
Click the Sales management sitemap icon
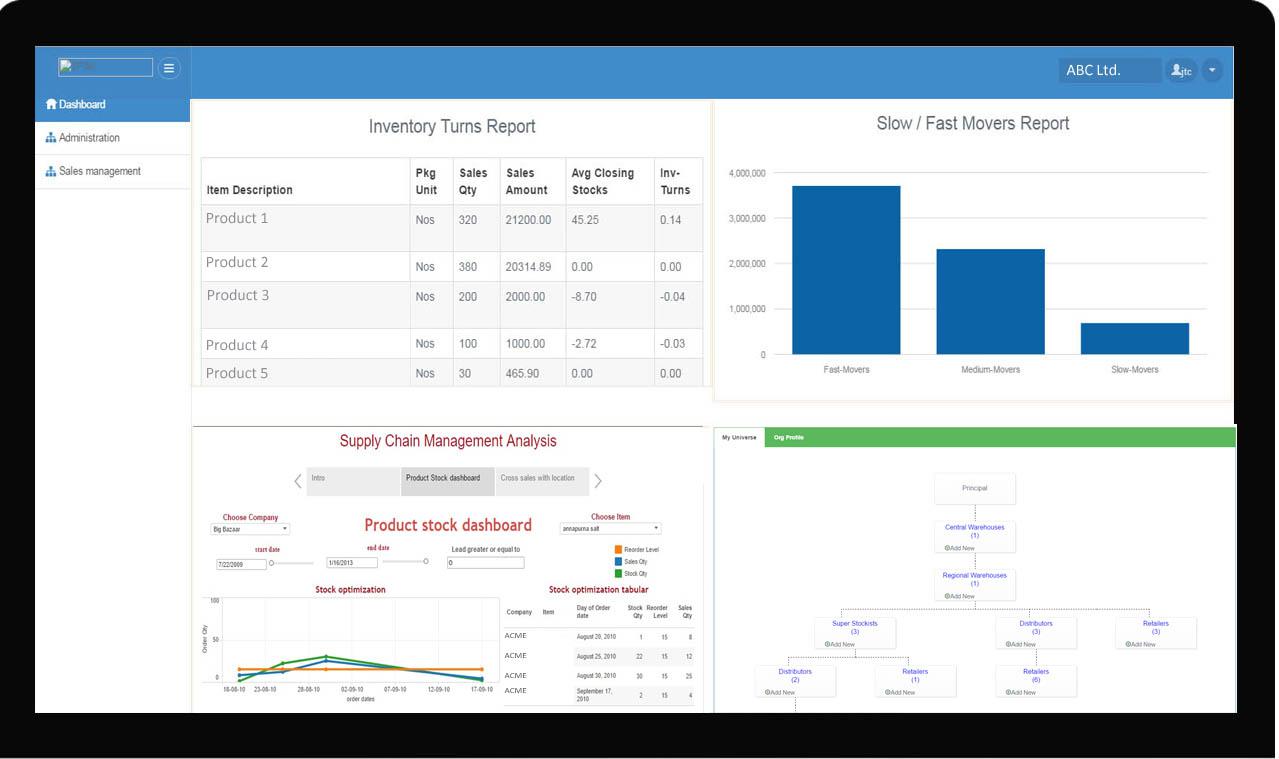tap(51, 171)
